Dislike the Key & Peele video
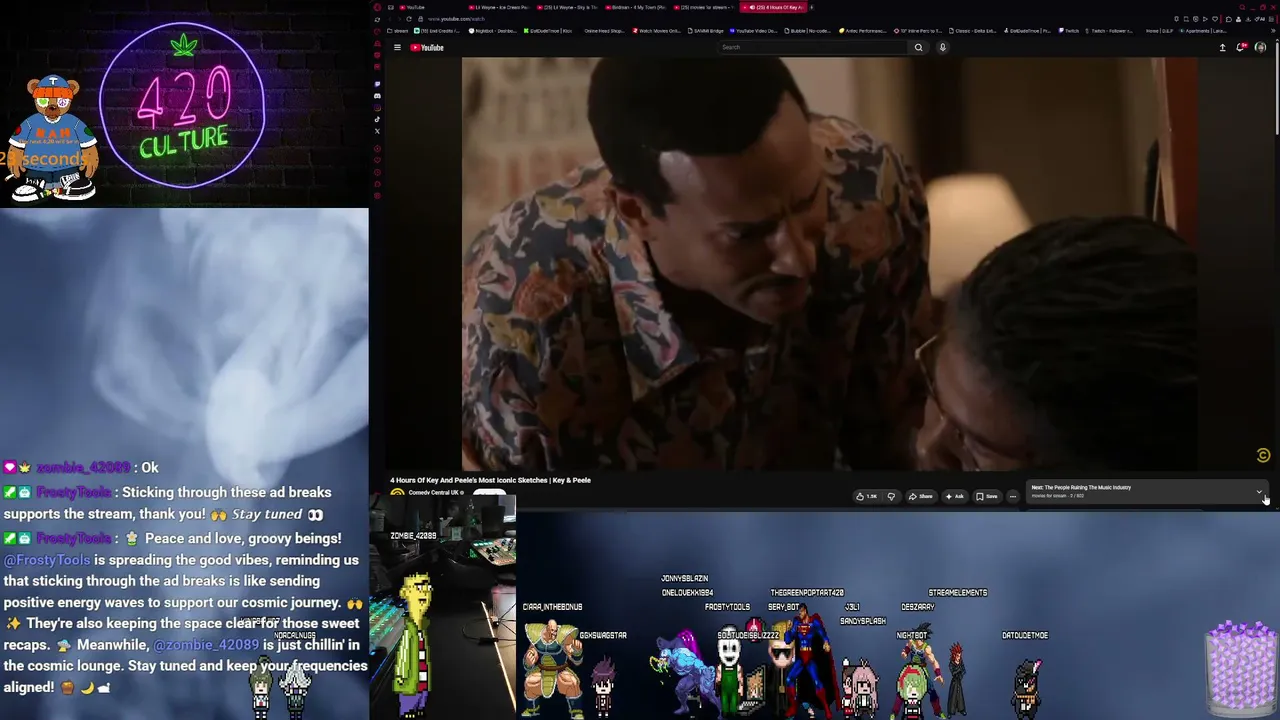This screenshot has height=720, width=1280. (x=891, y=496)
